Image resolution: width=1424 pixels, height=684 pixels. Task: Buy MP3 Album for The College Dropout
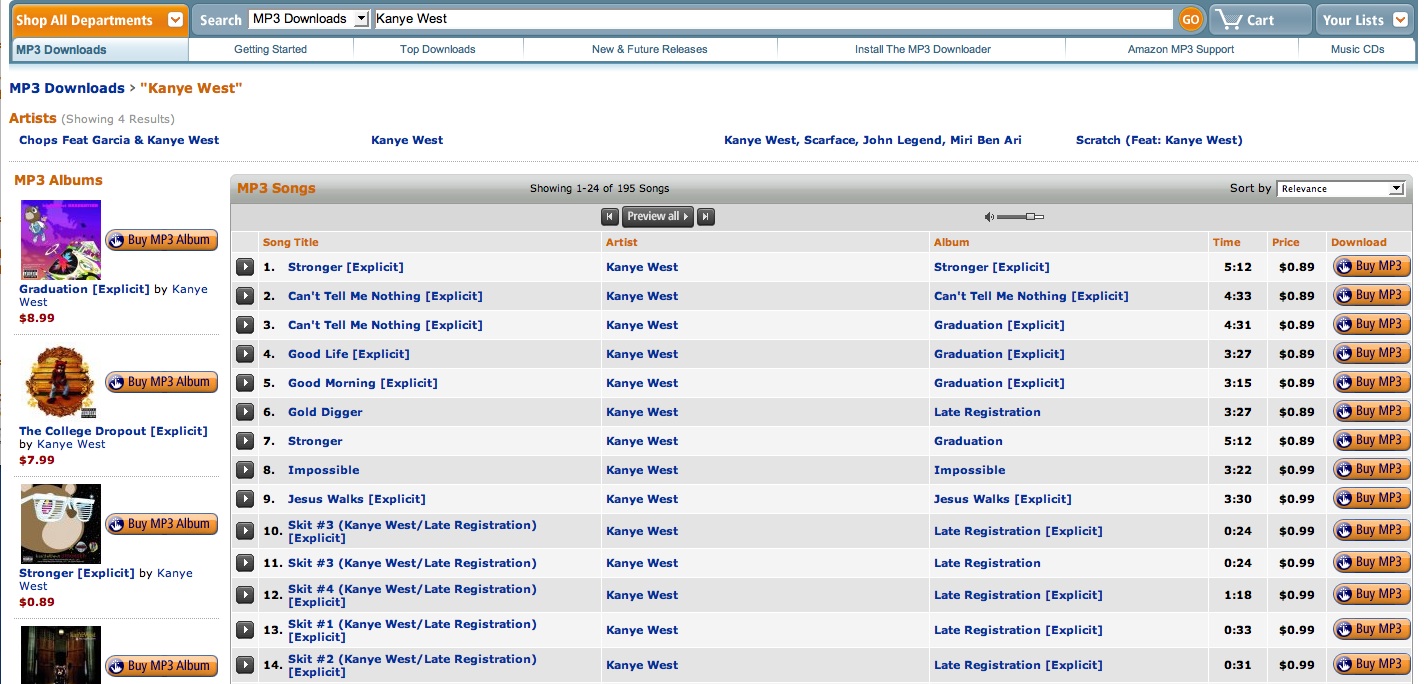coord(161,382)
